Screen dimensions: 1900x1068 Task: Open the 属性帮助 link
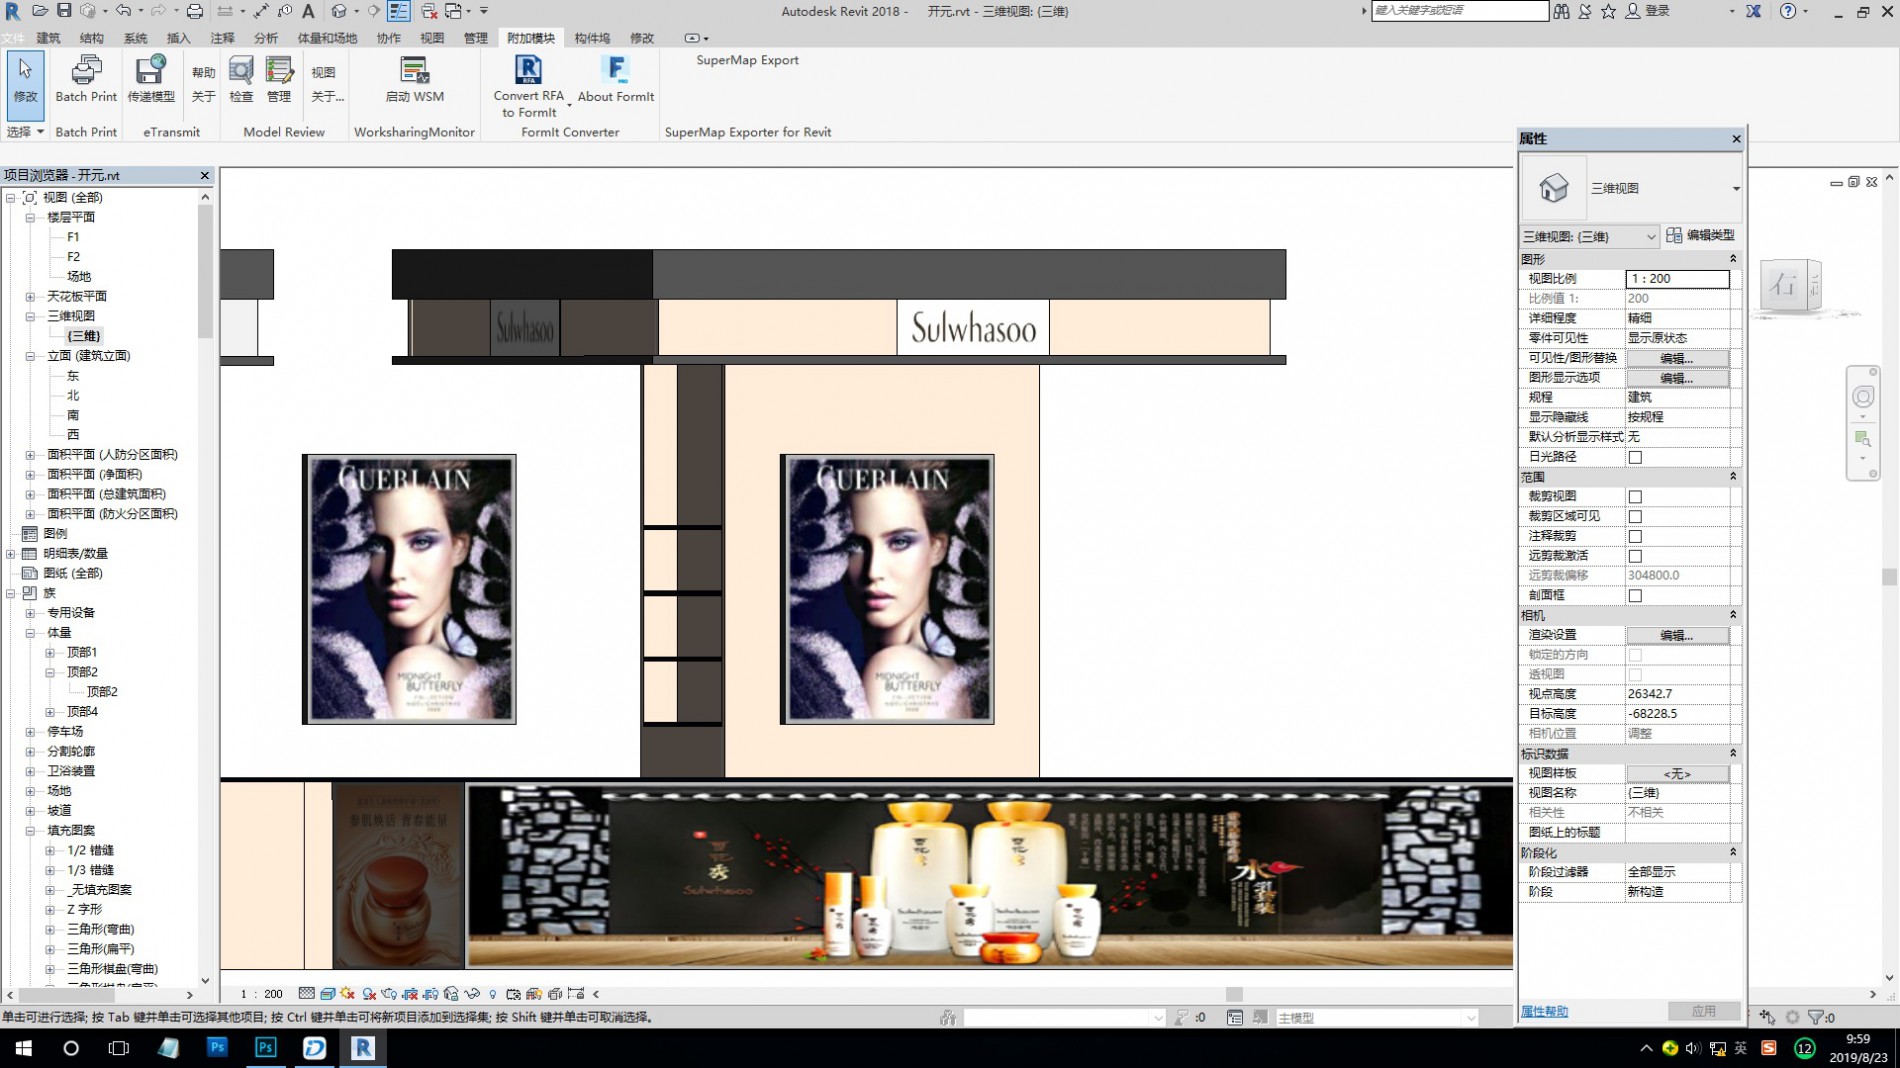click(1544, 1011)
